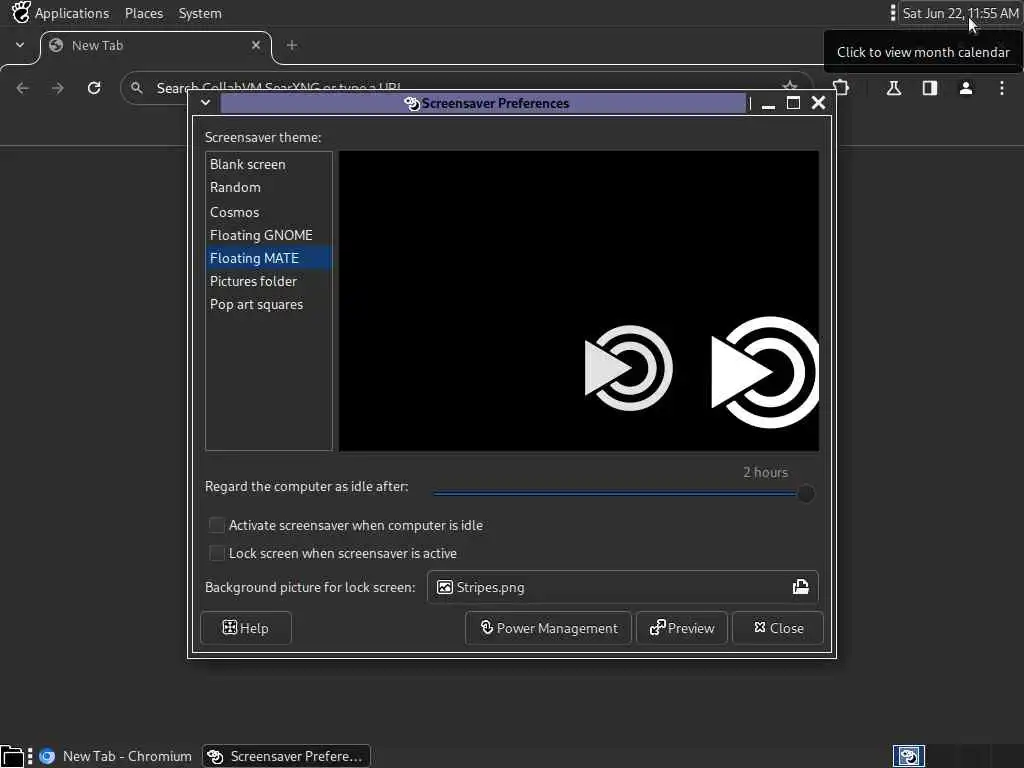Click the clock showing Sat Jun 22

click(x=960, y=13)
